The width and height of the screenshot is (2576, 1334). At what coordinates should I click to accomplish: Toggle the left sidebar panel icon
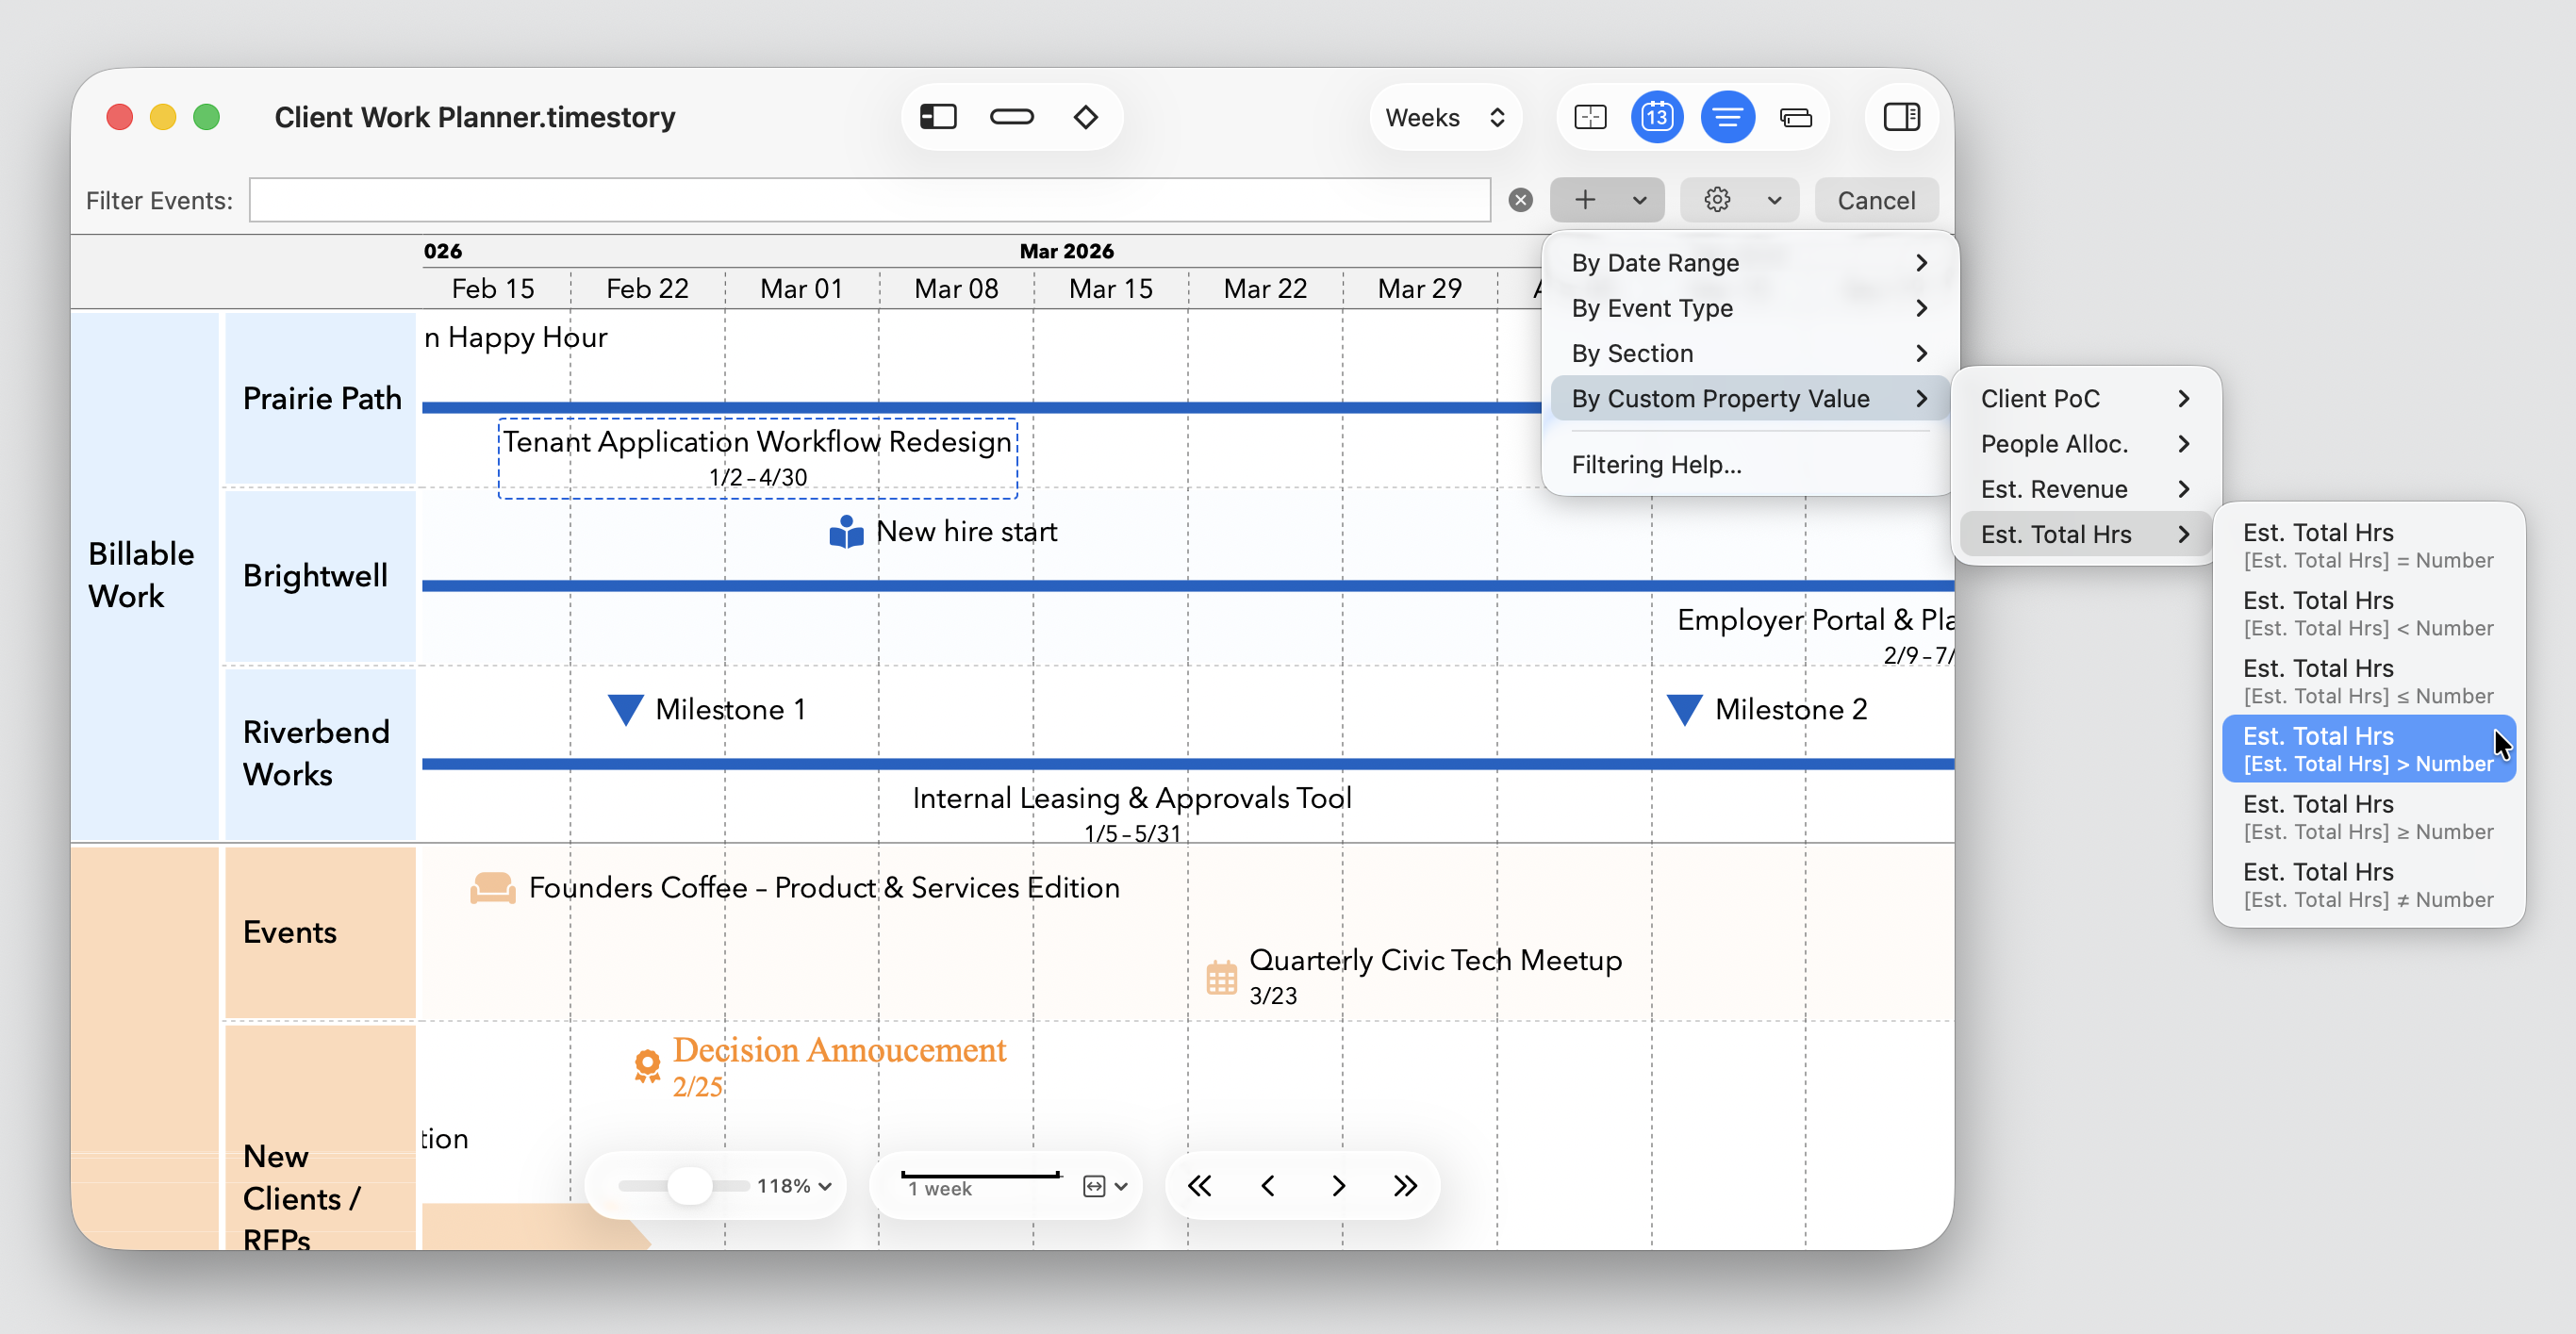click(937, 117)
